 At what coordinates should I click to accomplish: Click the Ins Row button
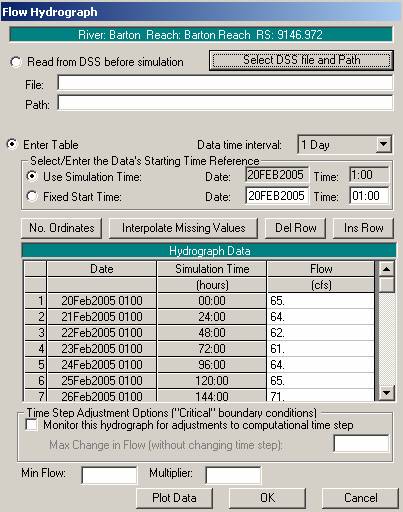coord(363,228)
